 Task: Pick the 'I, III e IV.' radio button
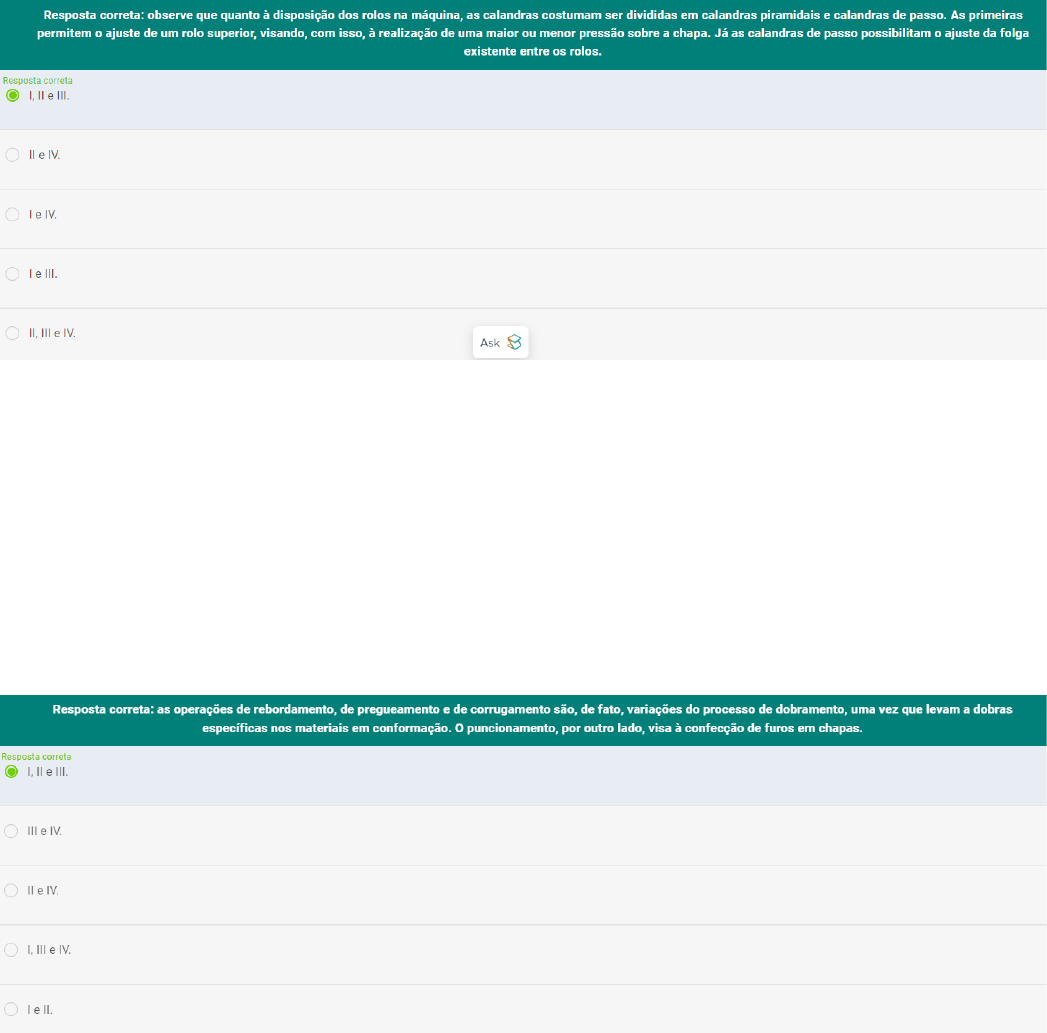[12, 949]
